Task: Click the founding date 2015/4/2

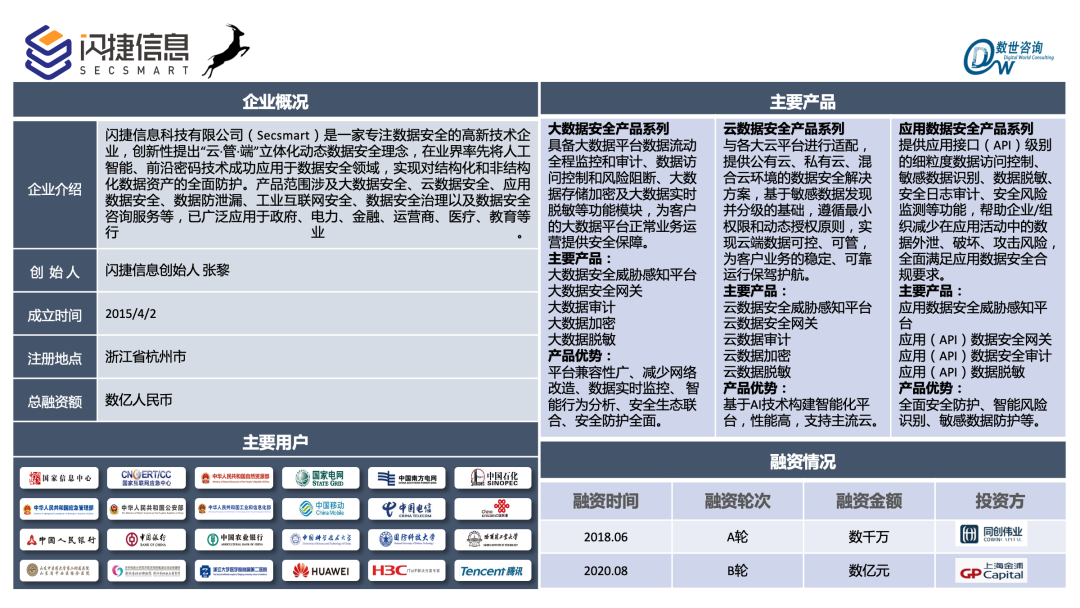Action: [x=131, y=313]
